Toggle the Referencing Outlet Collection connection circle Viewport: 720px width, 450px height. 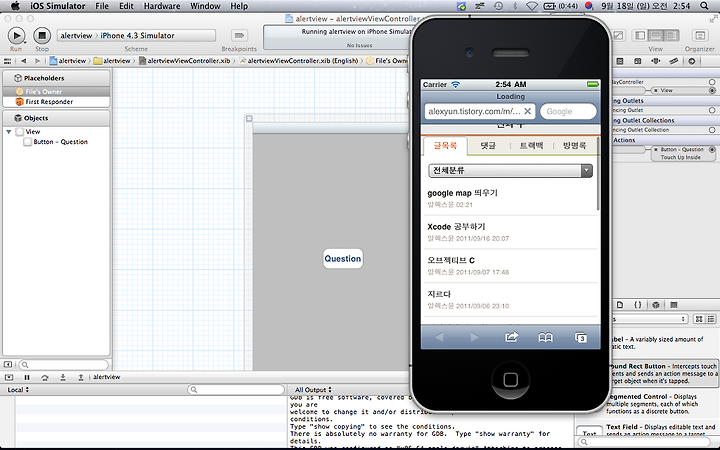coord(712,130)
